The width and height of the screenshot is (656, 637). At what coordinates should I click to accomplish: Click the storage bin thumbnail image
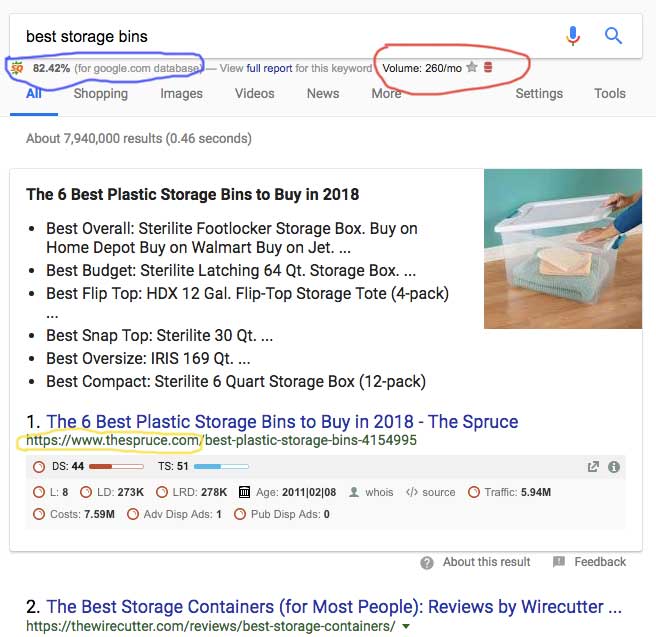tap(563, 249)
